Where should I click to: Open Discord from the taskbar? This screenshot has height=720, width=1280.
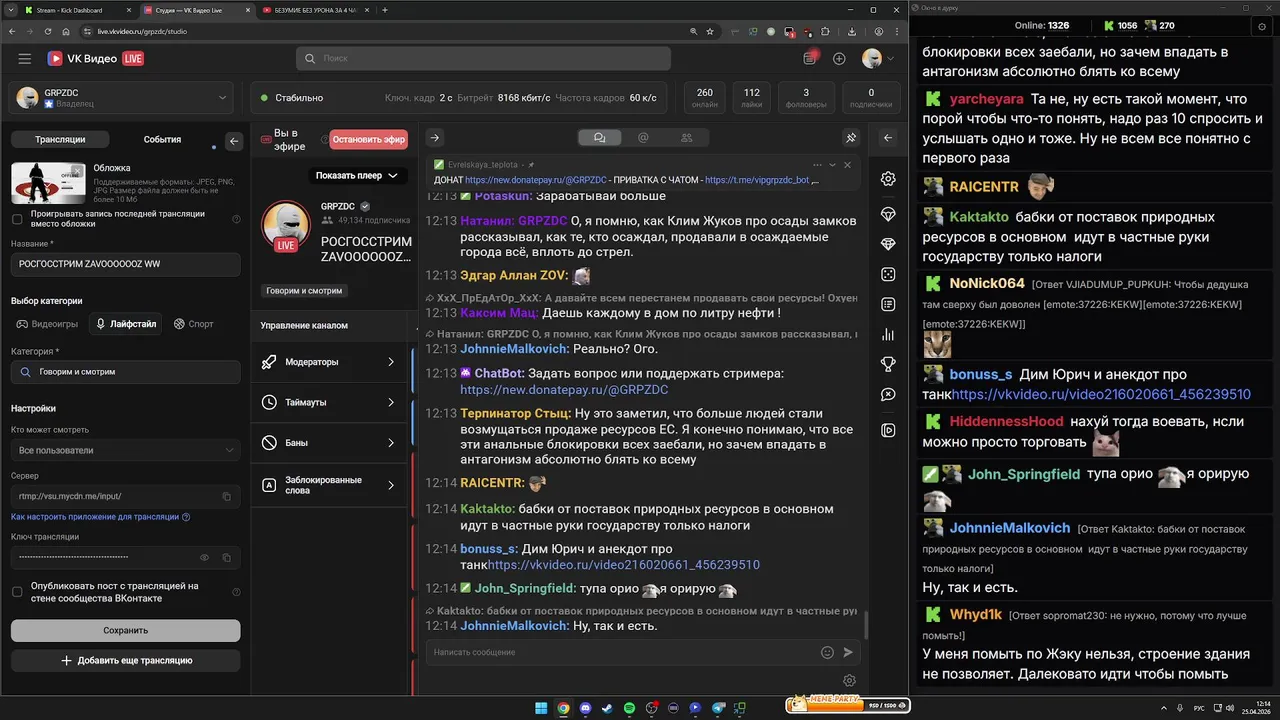pos(585,708)
